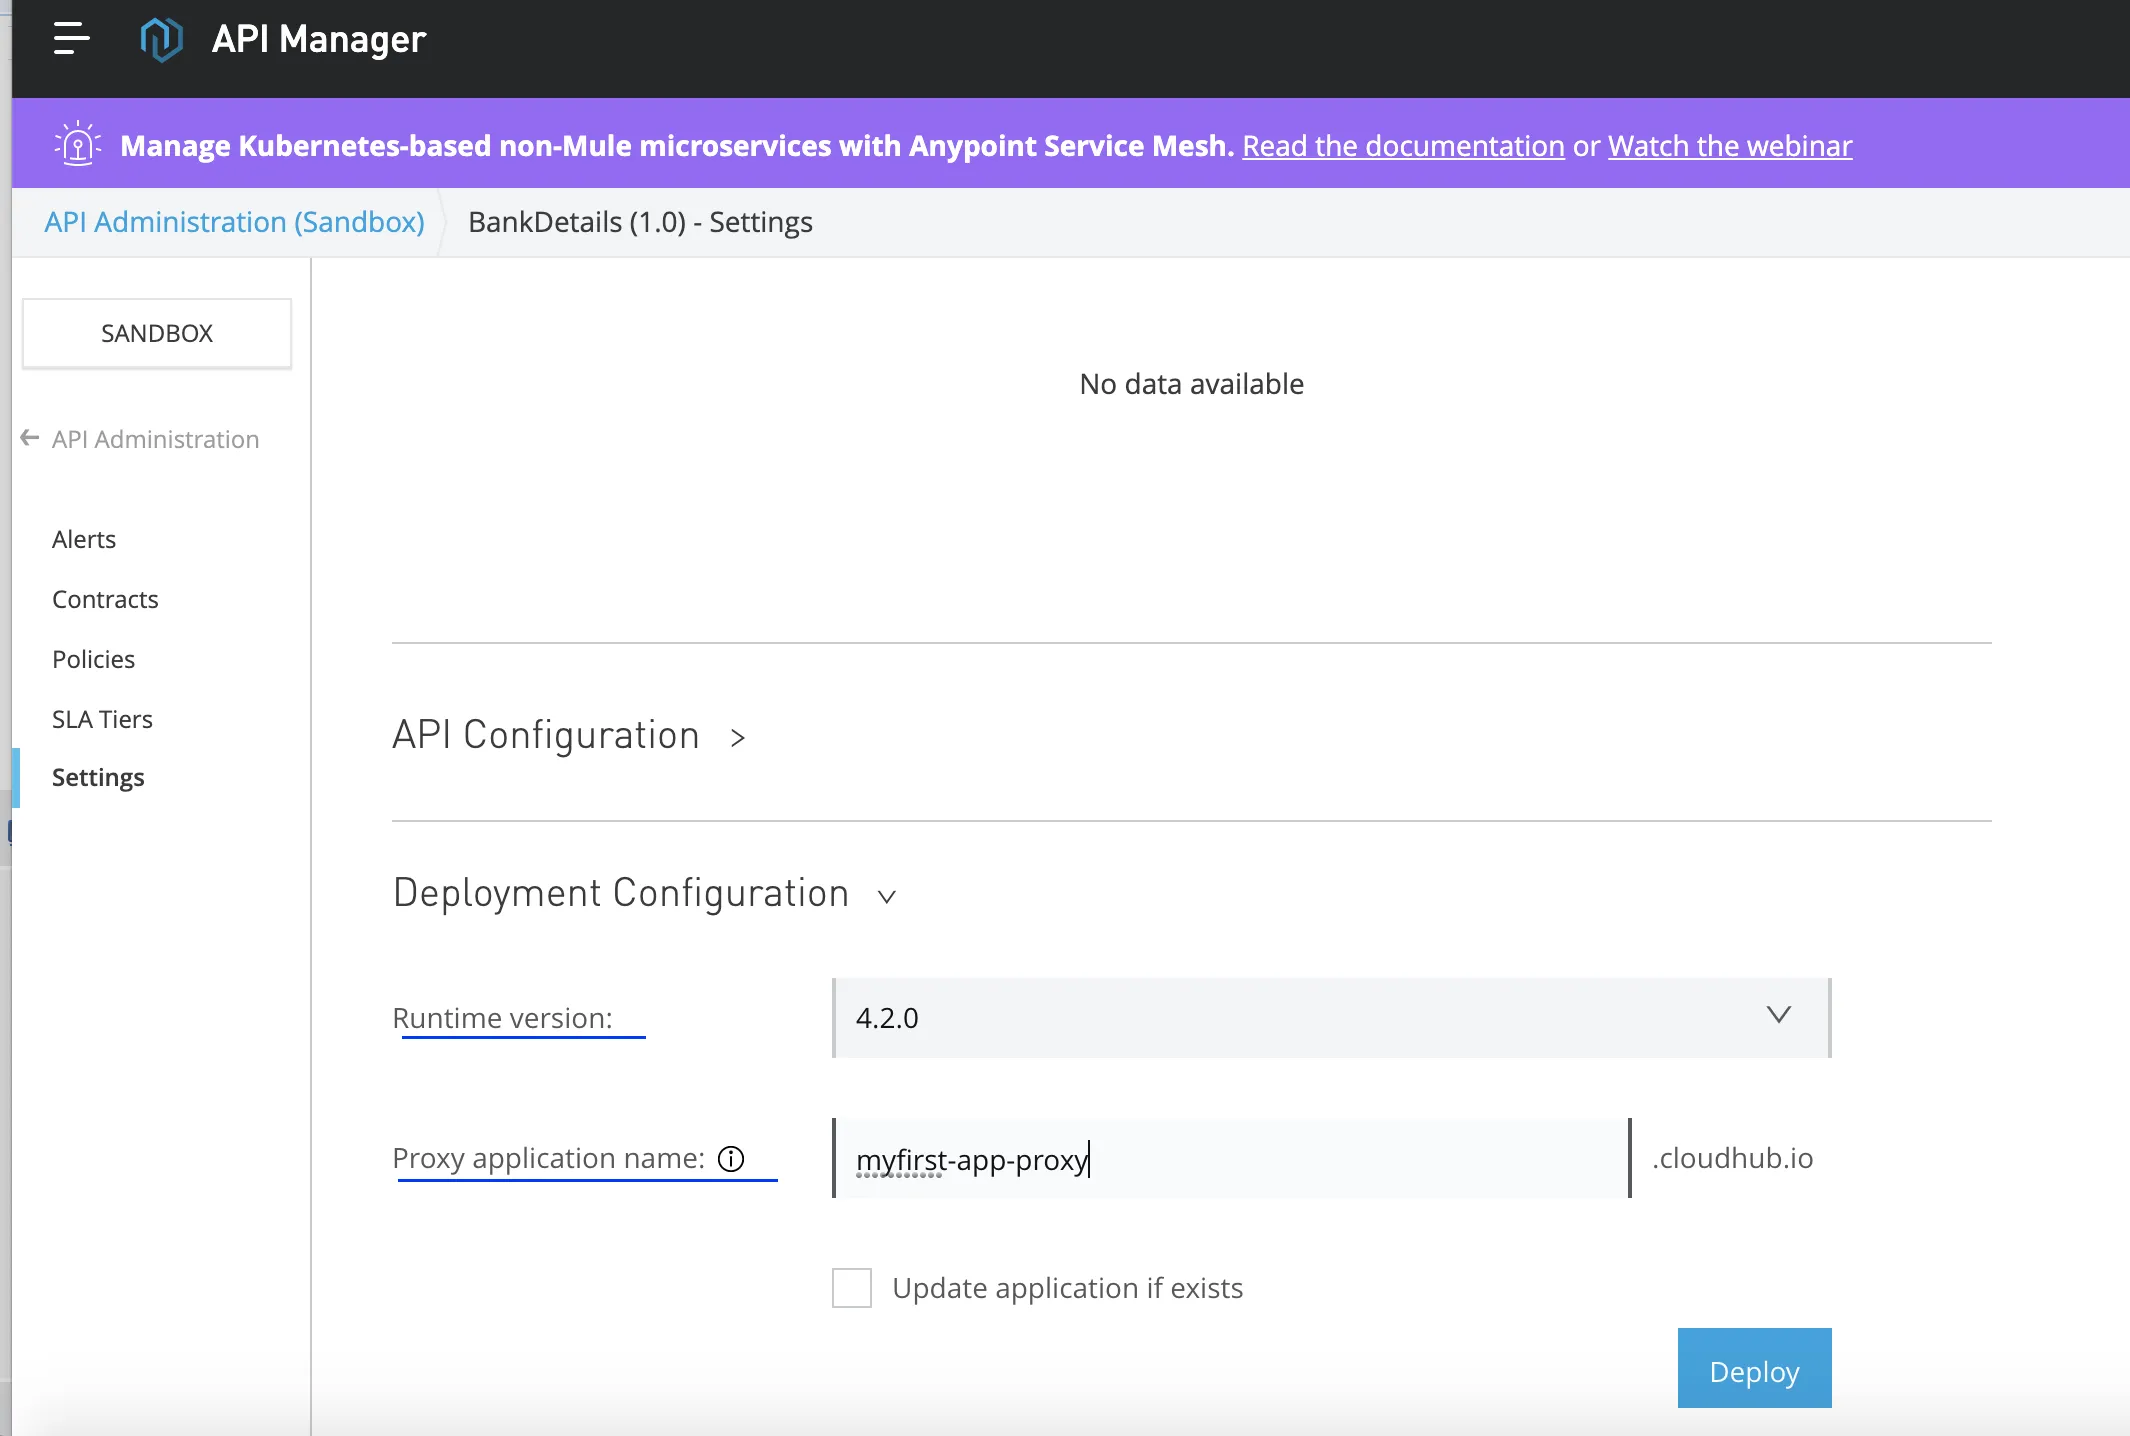Click the service mesh announcement bulb icon

click(78, 145)
